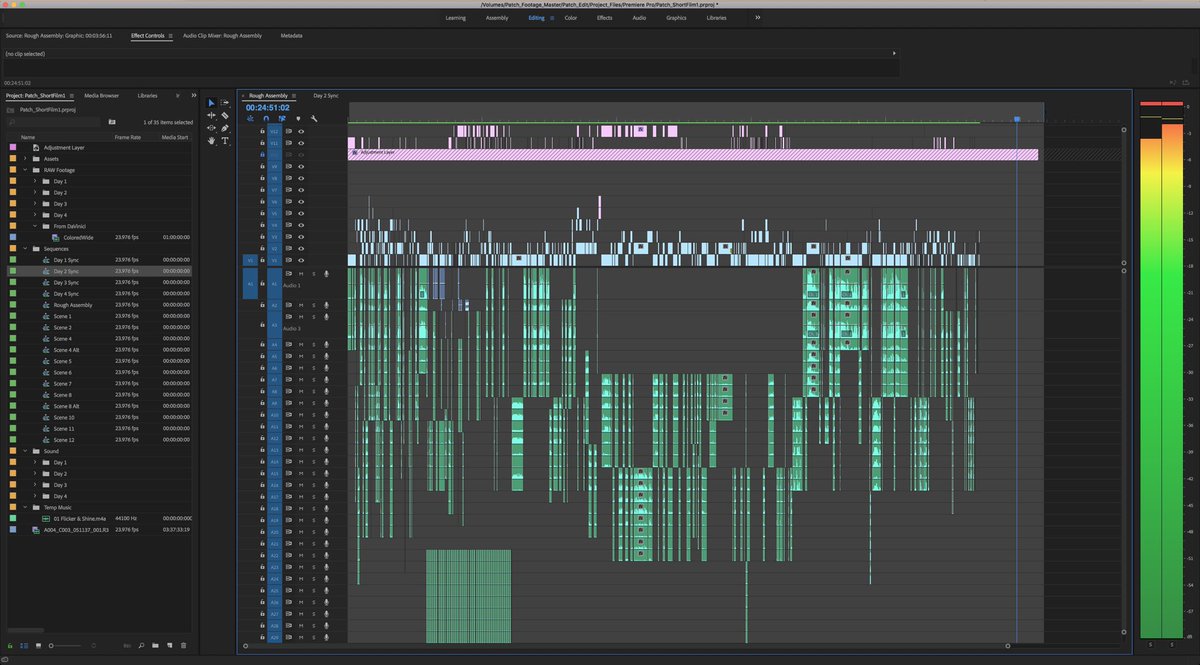The height and width of the screenshot is (665, 1200).
Task: Solo audio track A1
Action: pyautogui.click(x=313, y=273)
